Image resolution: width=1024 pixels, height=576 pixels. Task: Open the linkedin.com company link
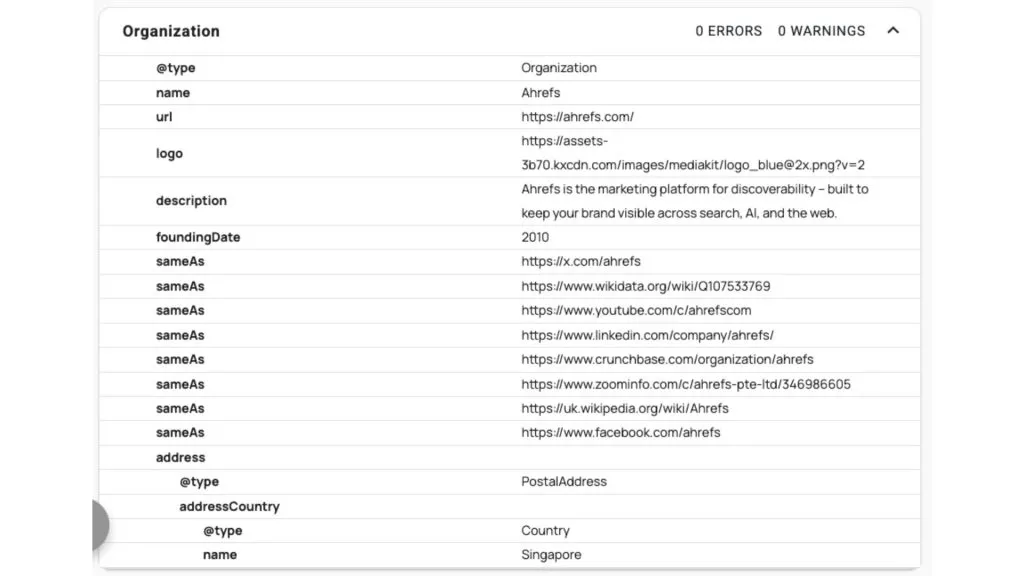click(x=647, y=335)
